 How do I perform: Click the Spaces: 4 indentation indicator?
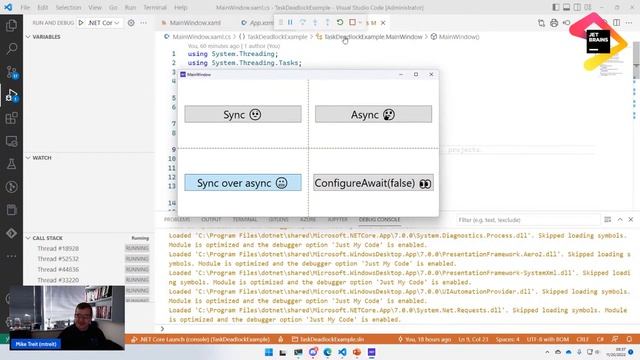tap(507, 339)
